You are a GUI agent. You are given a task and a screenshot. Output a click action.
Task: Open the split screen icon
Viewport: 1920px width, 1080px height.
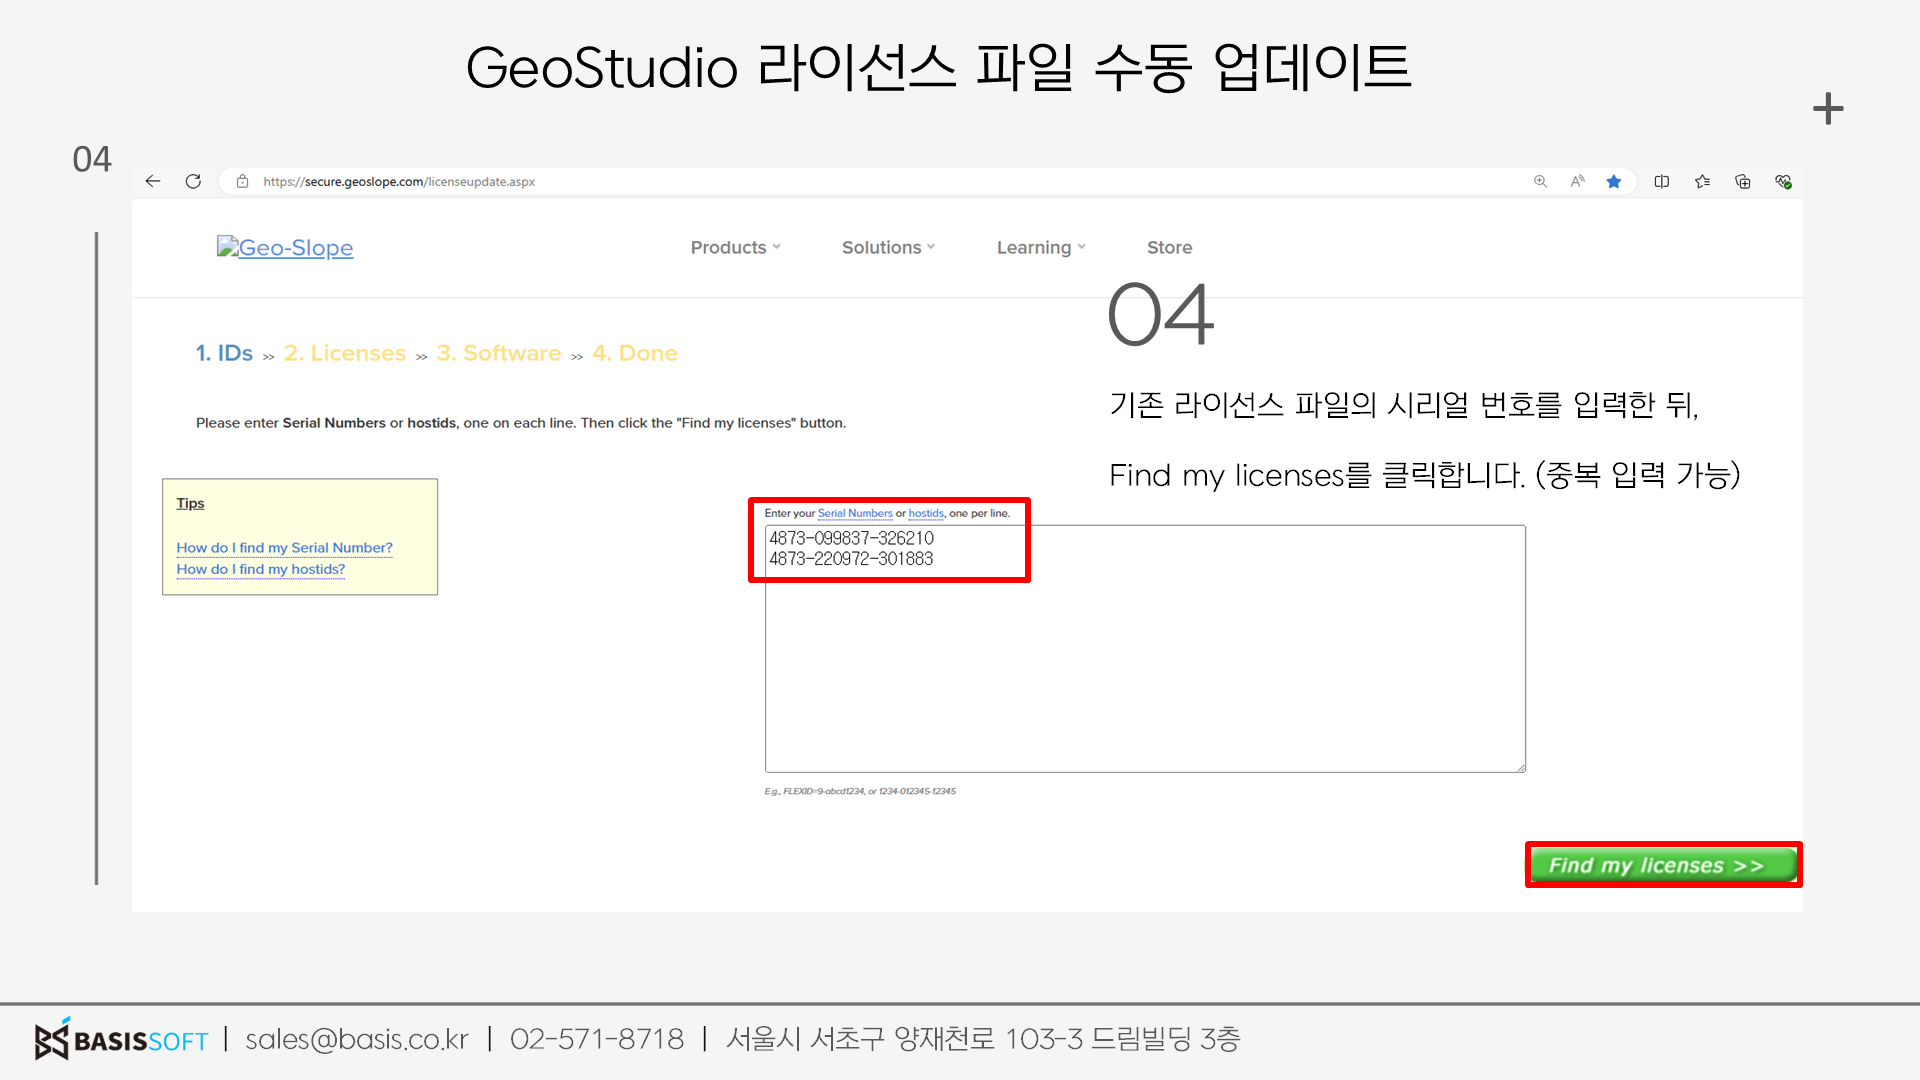point(1662,181)
